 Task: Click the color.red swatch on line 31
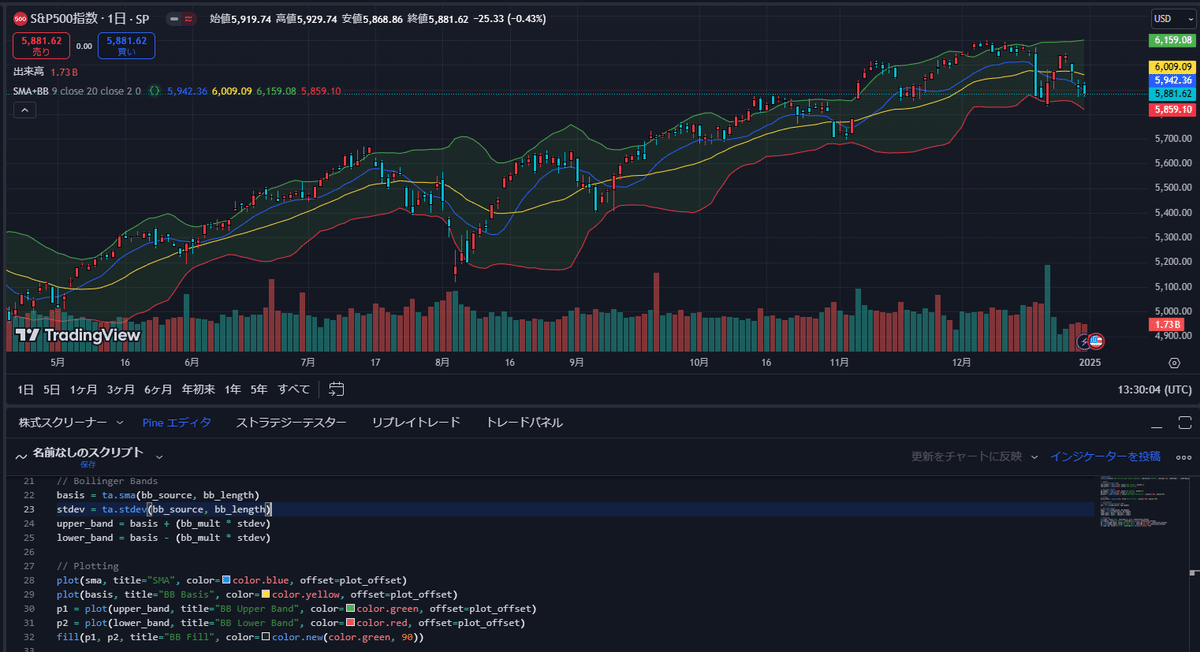click(x=350, y=622)
